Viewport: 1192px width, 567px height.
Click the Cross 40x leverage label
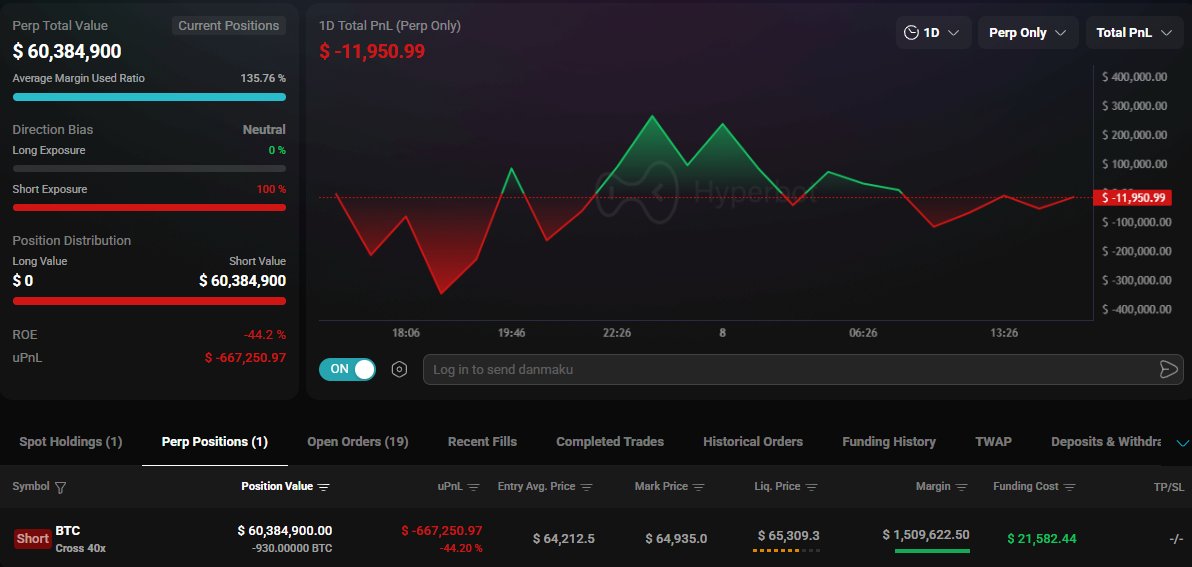click(x=81, y=548)
